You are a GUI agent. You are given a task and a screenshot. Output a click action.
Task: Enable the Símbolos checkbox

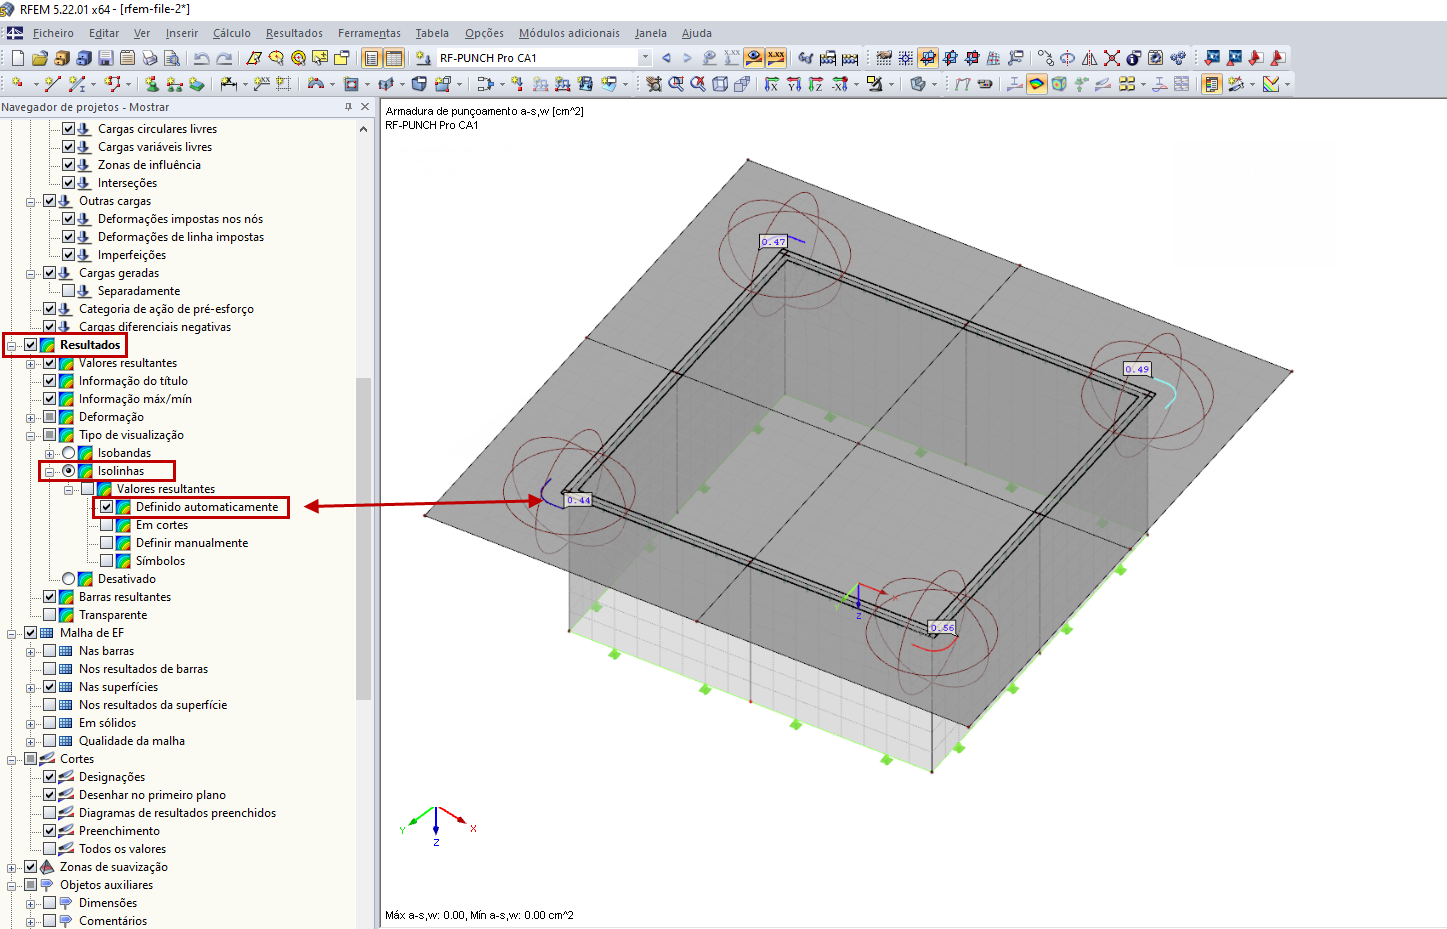point(107,561)
